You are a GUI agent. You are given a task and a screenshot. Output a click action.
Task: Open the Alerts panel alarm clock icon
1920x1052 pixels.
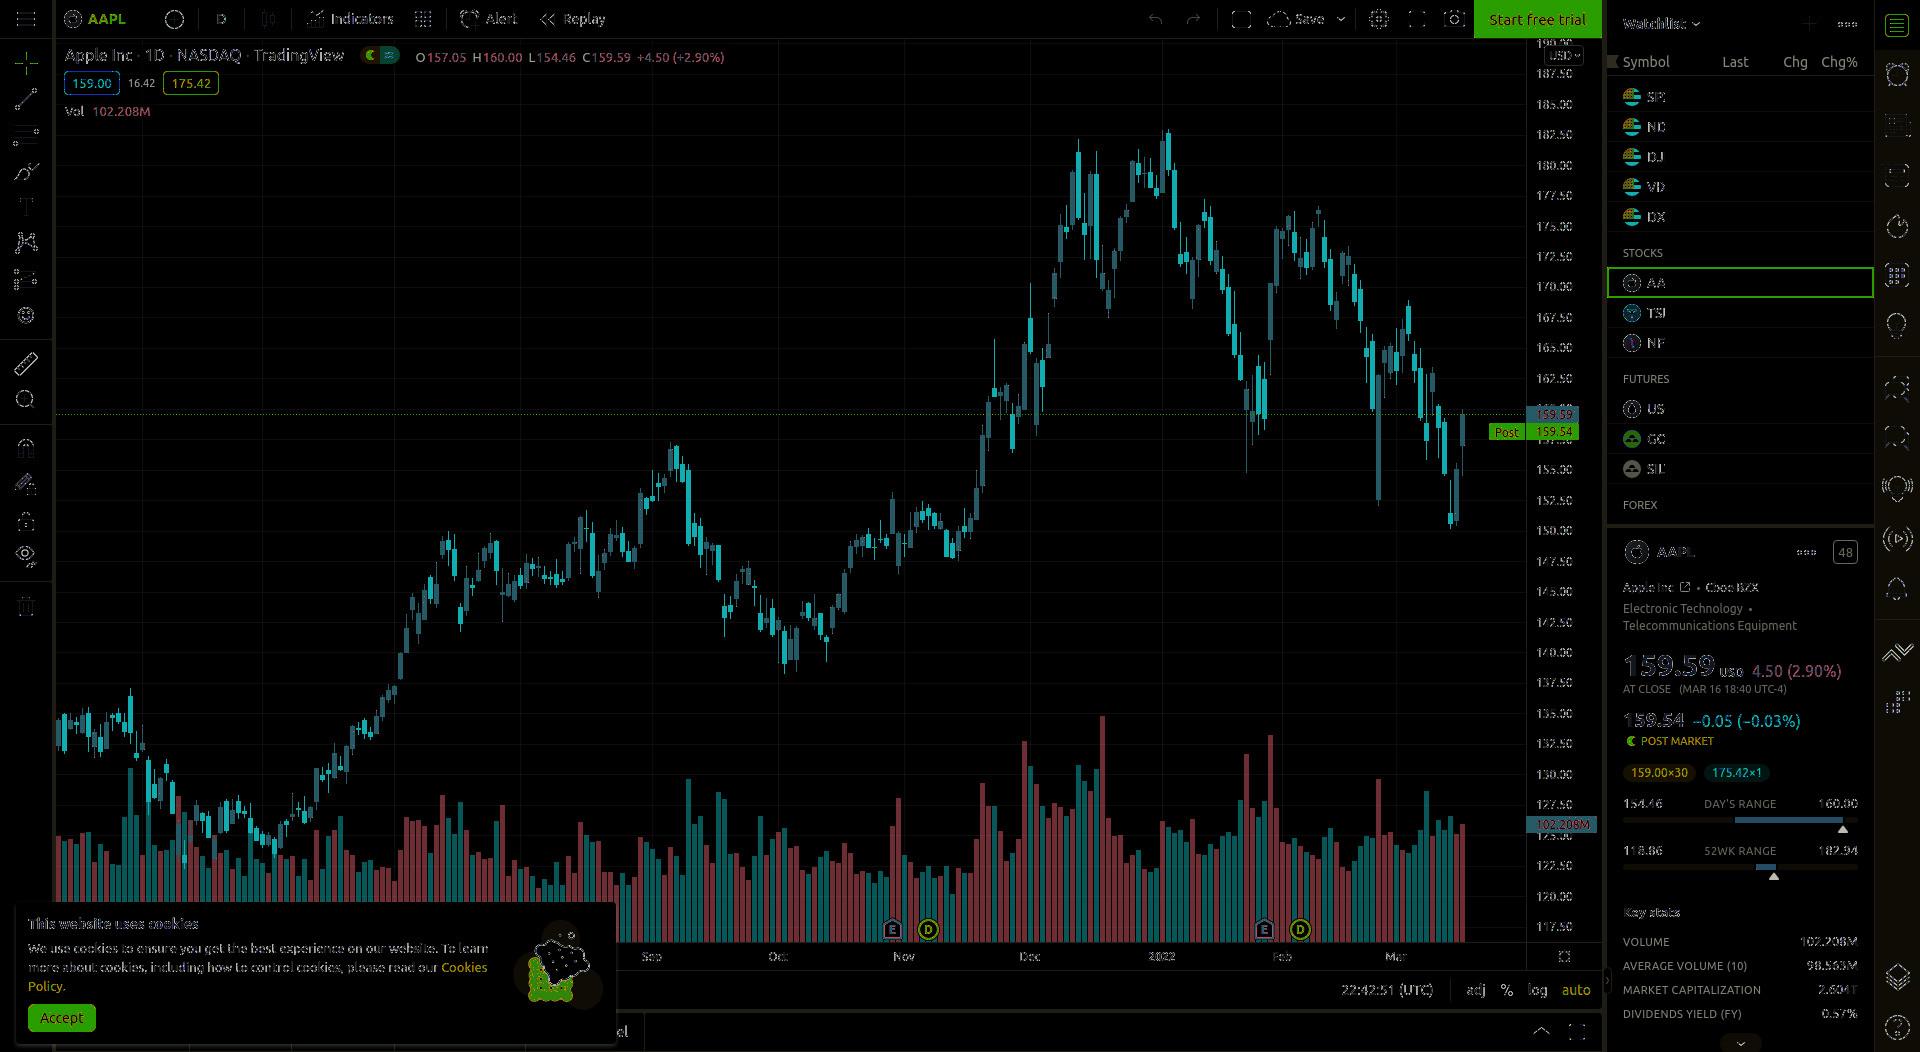coord(1897,75)
